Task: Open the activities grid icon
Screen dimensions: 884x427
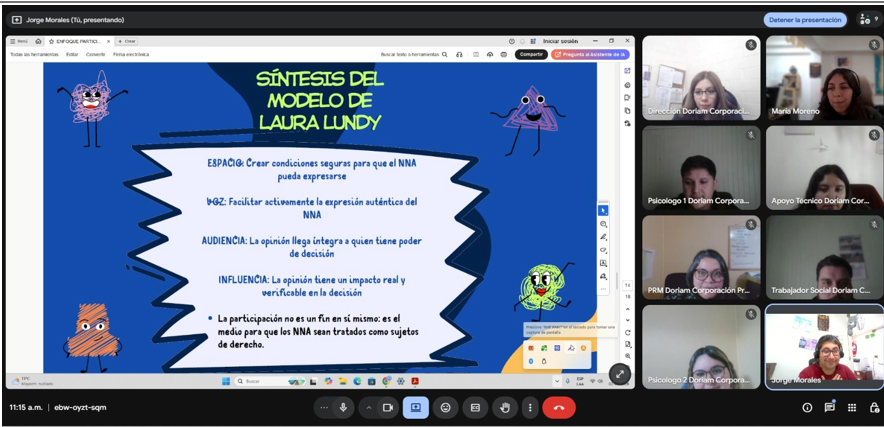Action: point(852,407)
